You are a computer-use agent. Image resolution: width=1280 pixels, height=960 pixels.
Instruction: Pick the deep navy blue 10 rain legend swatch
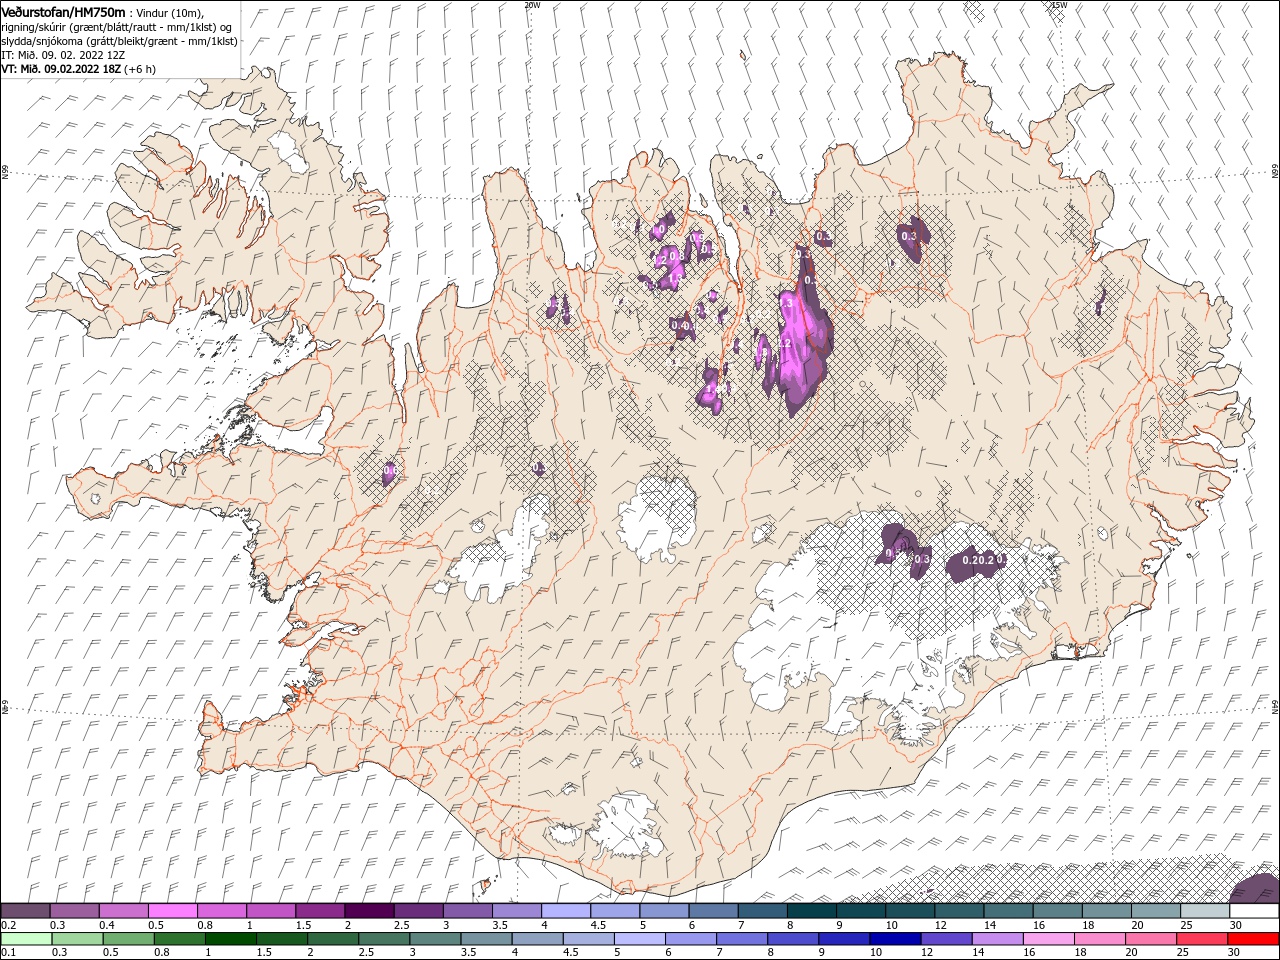895,939
